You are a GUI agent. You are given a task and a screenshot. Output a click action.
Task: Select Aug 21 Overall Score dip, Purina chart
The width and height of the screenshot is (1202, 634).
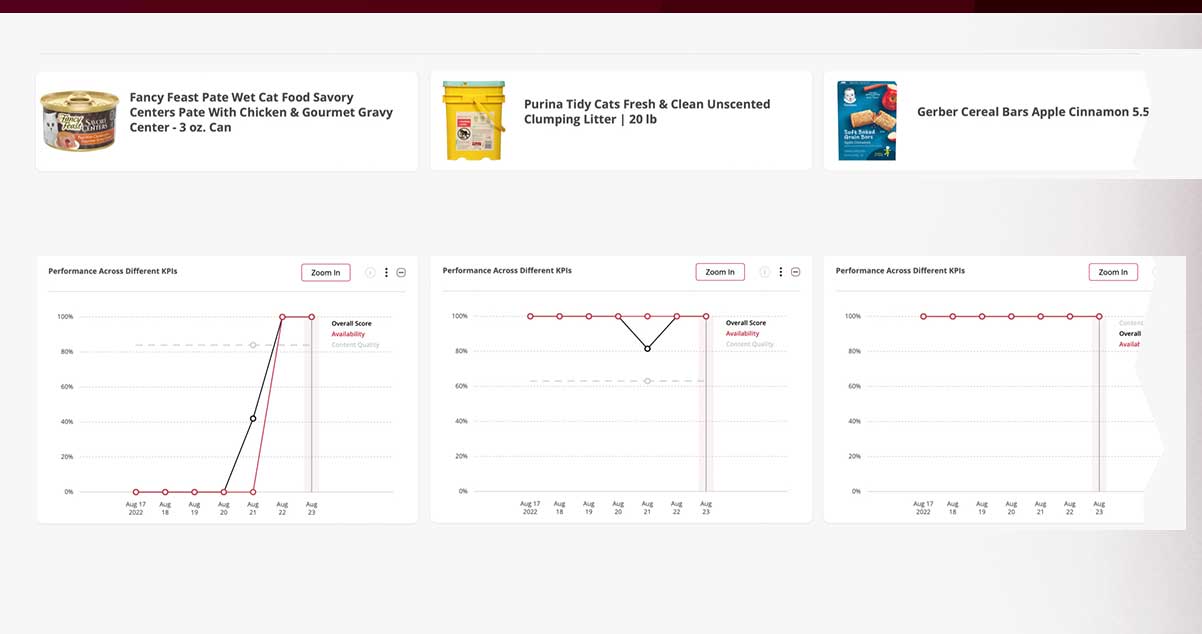coord(648,349)
